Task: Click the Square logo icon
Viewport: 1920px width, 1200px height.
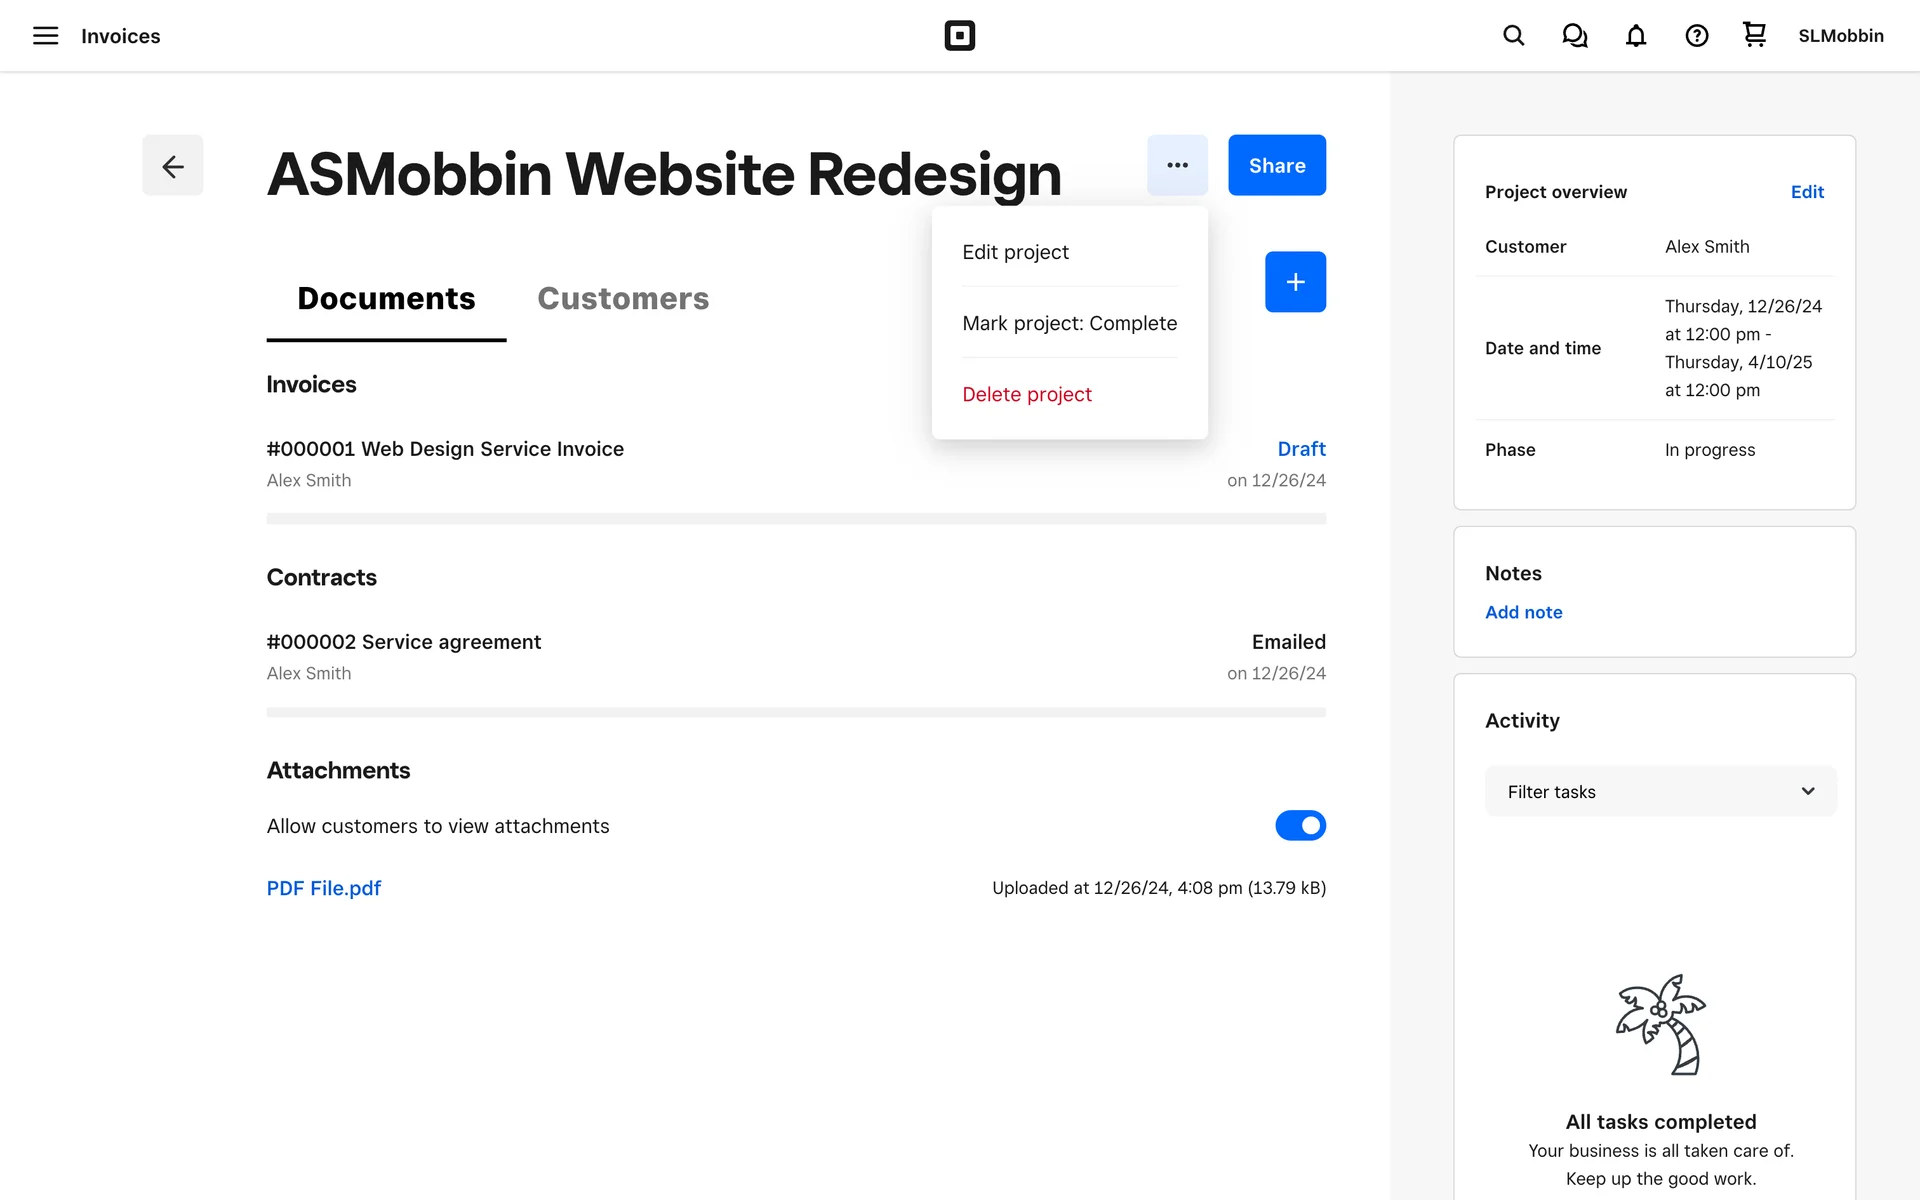Action: coord(959,36)
